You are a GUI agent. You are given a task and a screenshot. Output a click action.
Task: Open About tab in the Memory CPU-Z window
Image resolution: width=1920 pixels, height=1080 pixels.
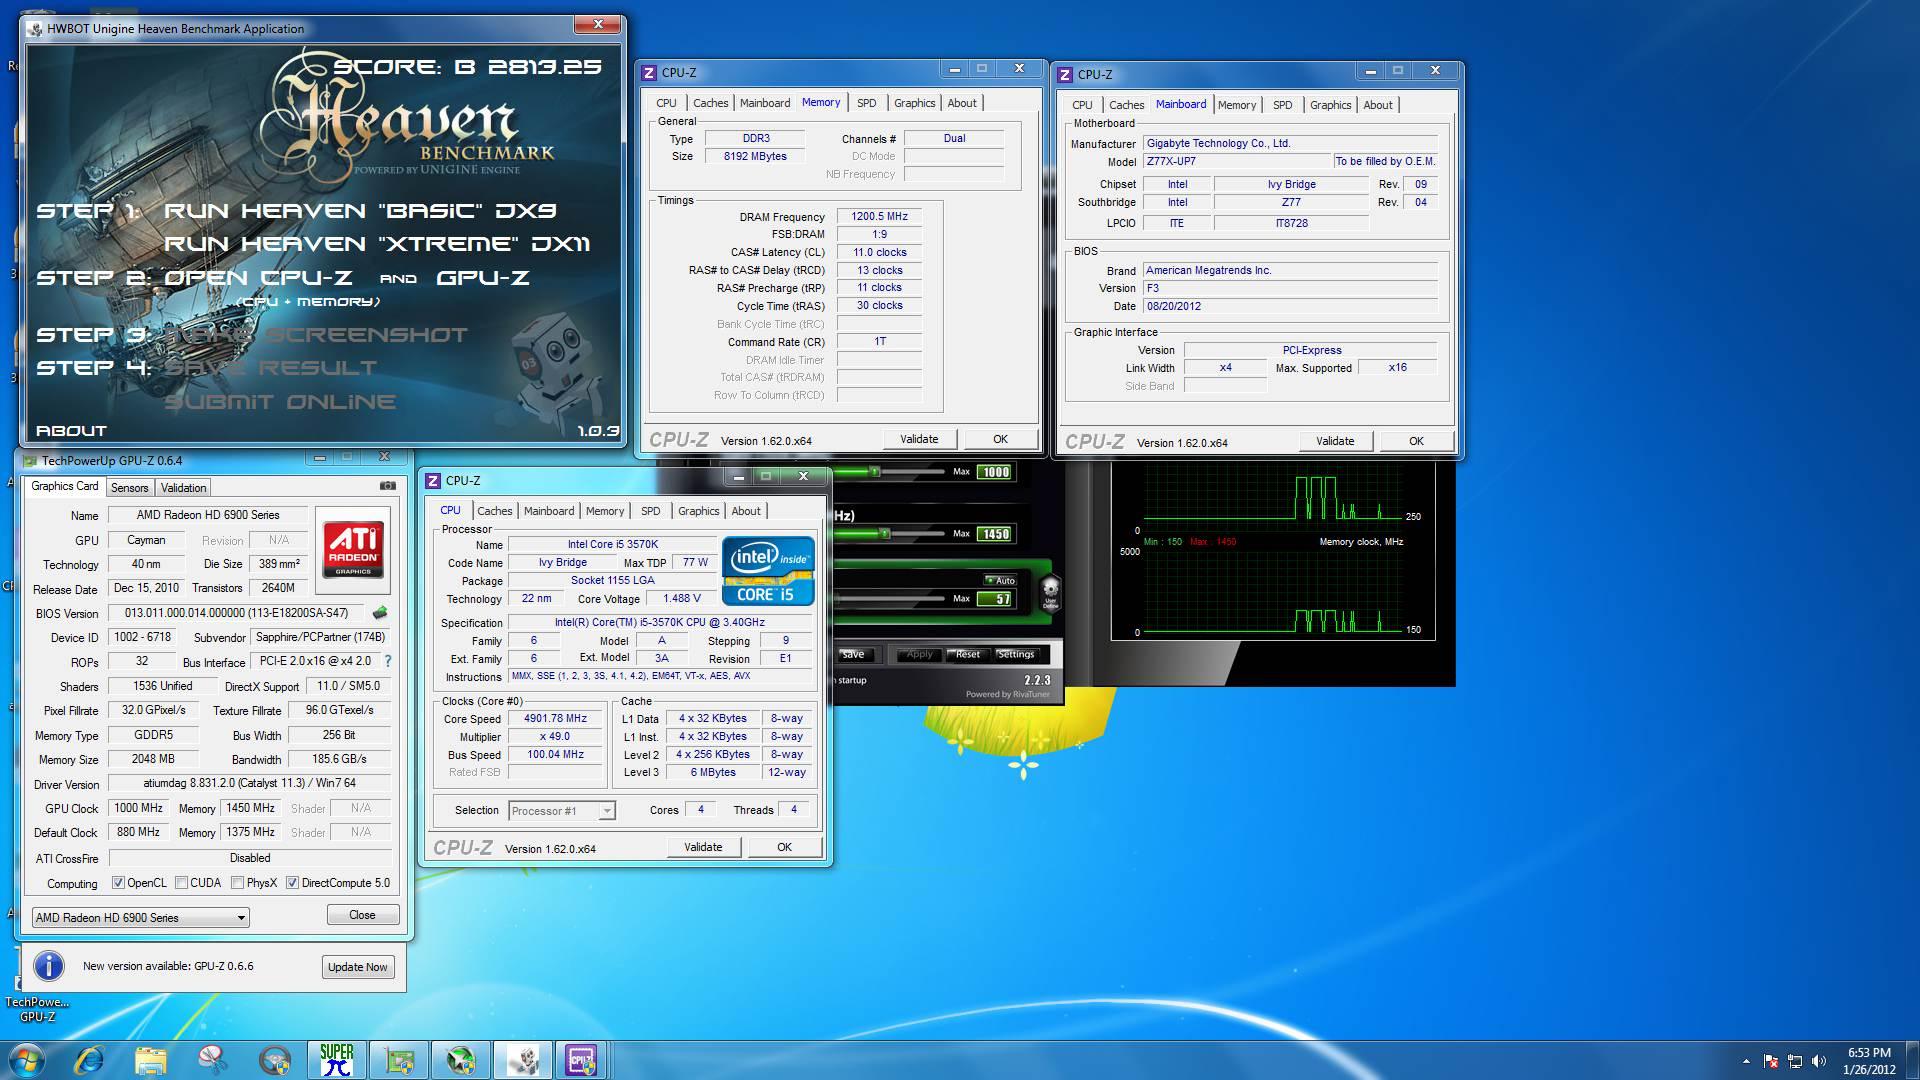(962, 103)
